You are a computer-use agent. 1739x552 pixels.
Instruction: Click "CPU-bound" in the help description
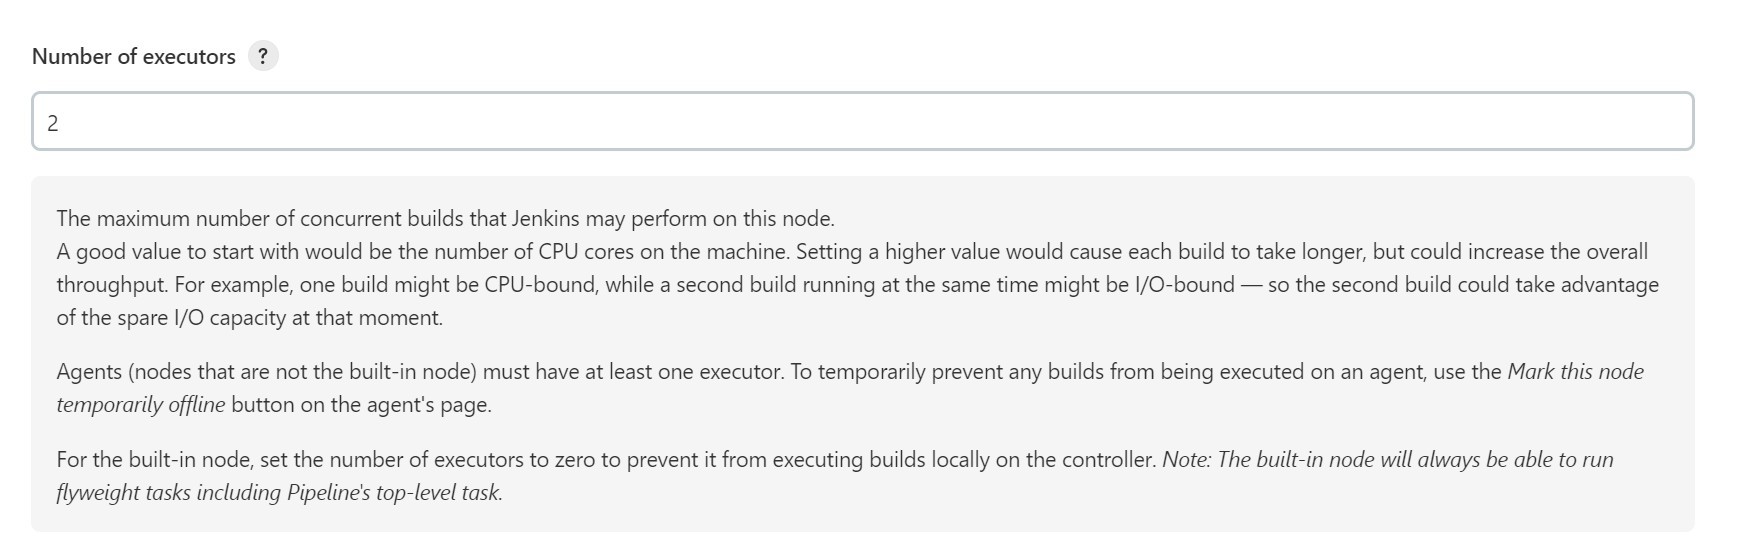542,285
